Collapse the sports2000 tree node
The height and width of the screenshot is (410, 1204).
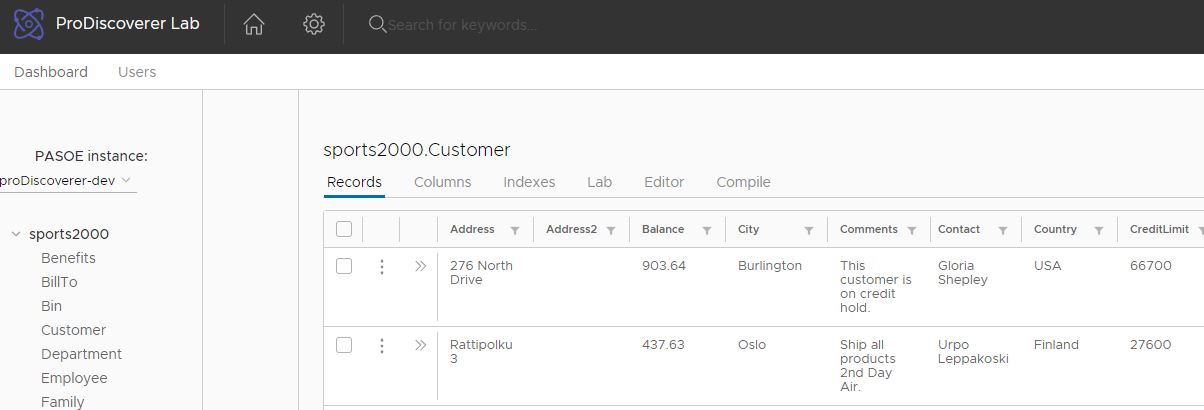(x=16, y=234)
